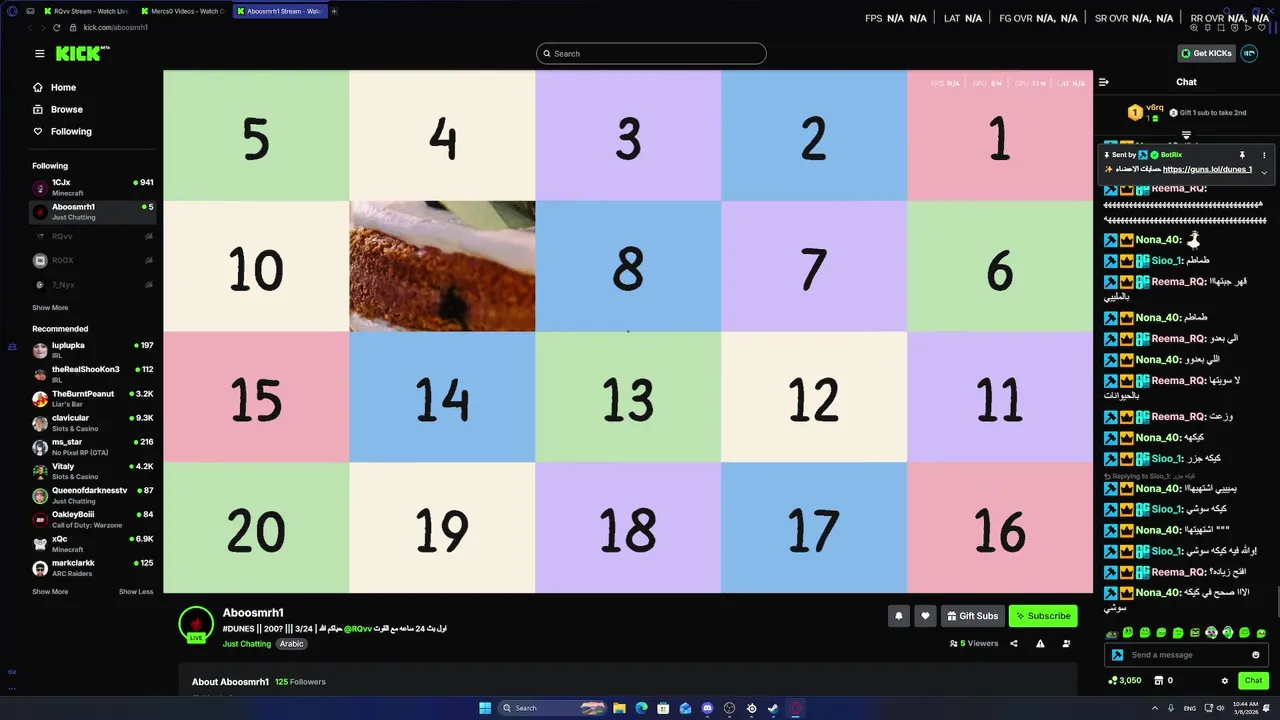1280x720 pixels.
Task: Click the Arabic language tag
Action: tap(291, 644)
